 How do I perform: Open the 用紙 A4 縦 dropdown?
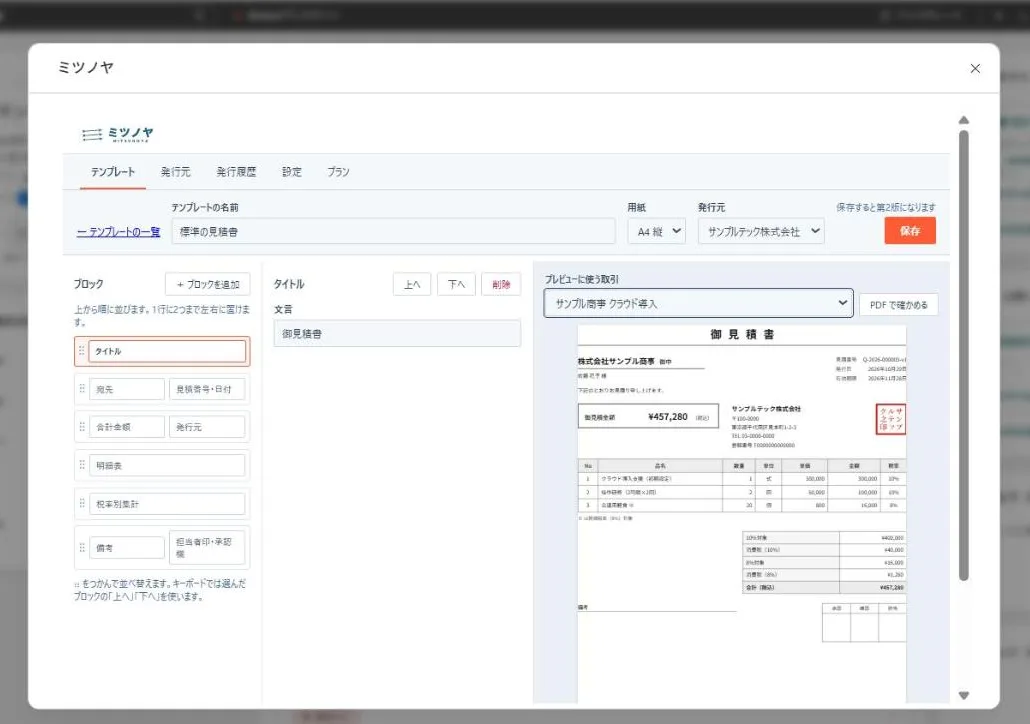click(x=657, y=232)
